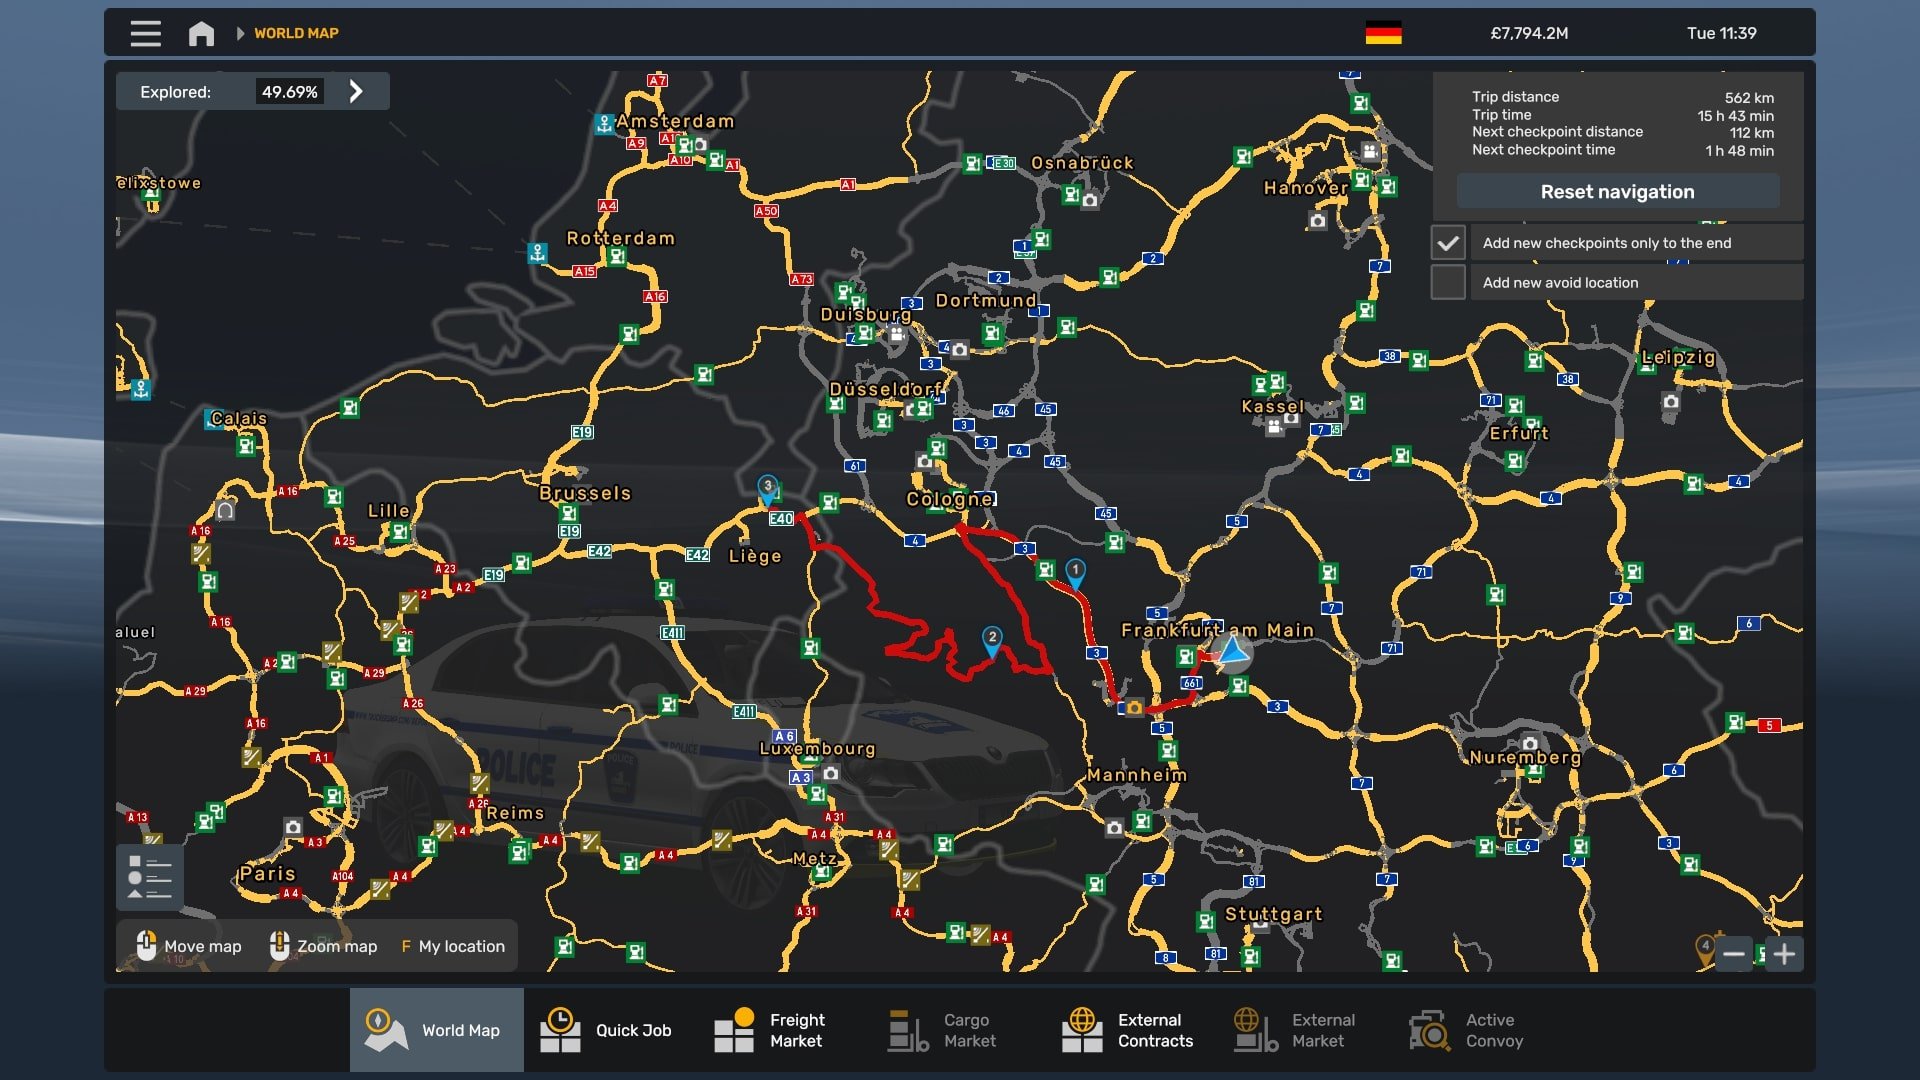Select checkpoint marker 1 on route
This screenshot has height=1080, width=1920.
click(1075, 571)
